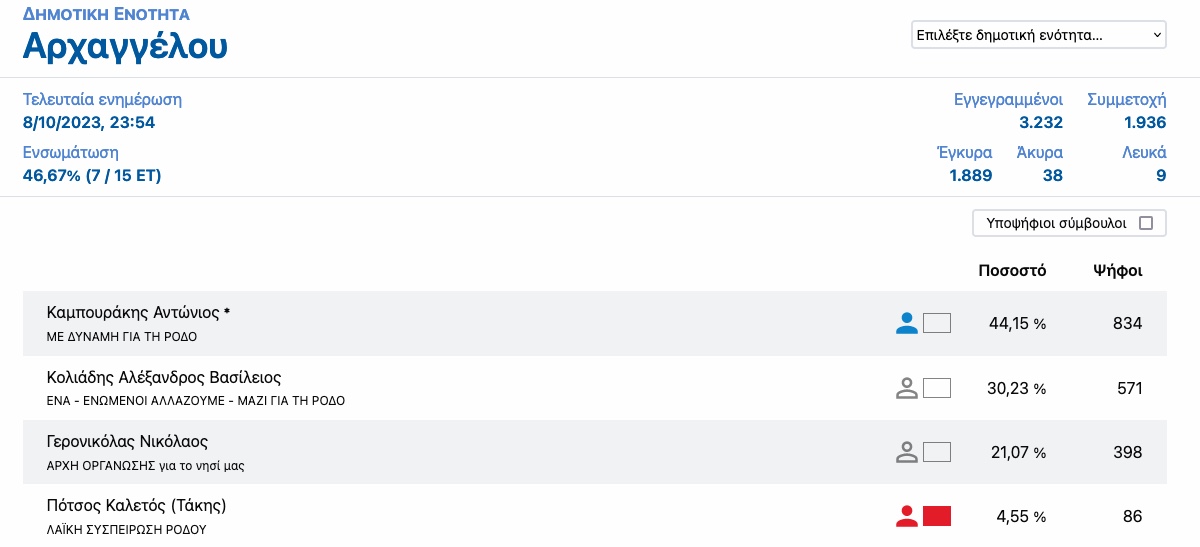This screenshot has height=547, width=1200.
Task: Select candidate Καμπουράκης Αντώνιος name
Action: [139, 313]
